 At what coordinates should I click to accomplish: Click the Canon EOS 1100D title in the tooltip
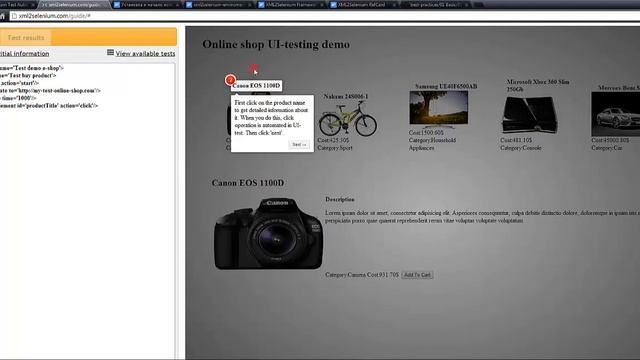point(256,85)
